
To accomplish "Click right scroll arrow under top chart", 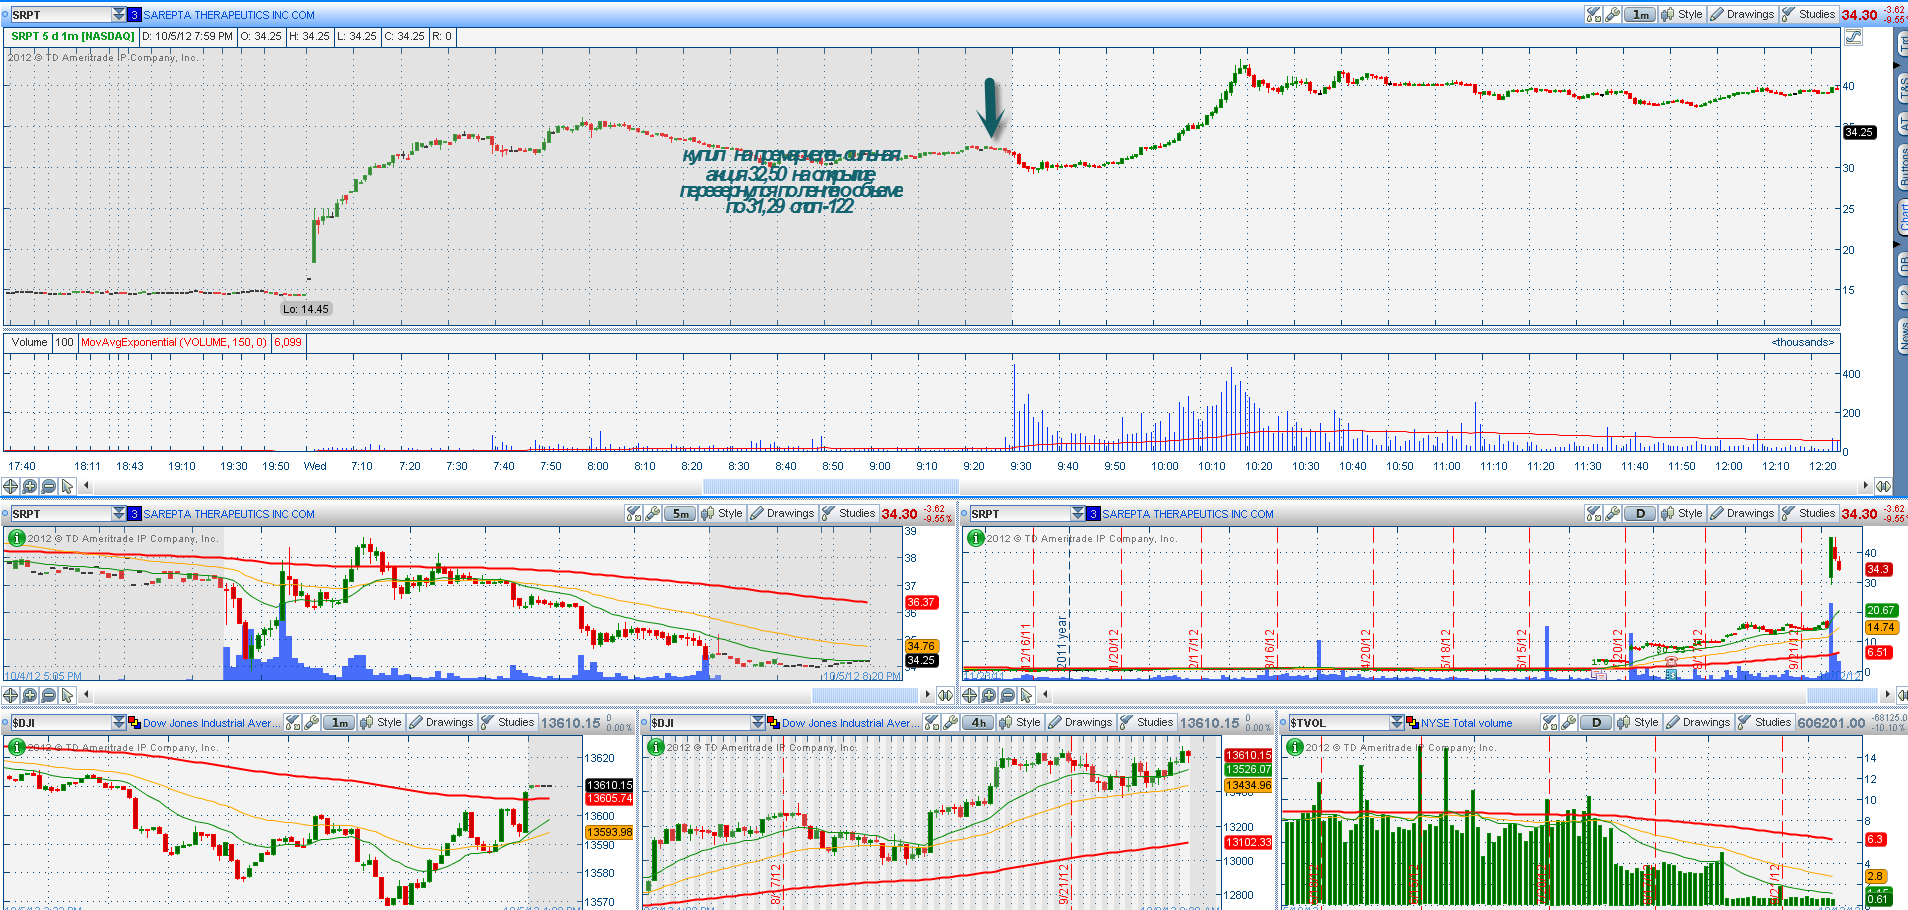I will pyautogui.click(x=1865, y=486).
